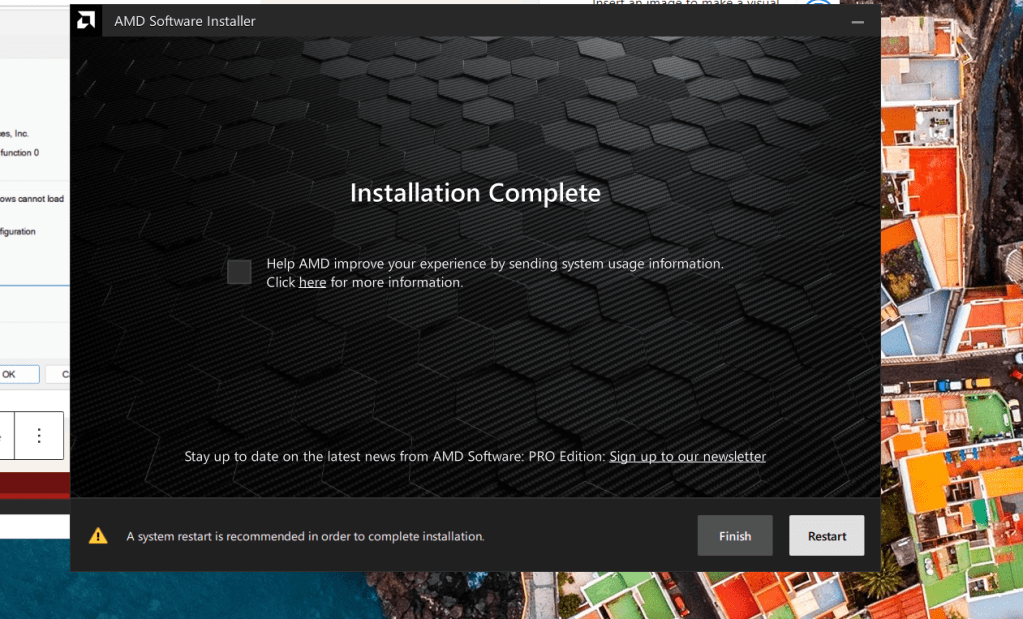1023x619 pixels.
Task: Click the 'Help AMD improve your experience' text
Action: (495, 264)
